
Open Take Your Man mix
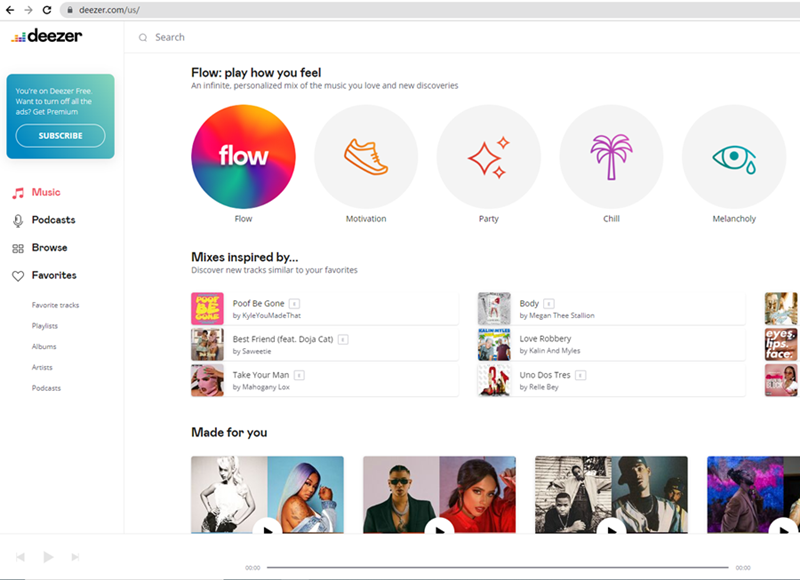coord(324,380)
